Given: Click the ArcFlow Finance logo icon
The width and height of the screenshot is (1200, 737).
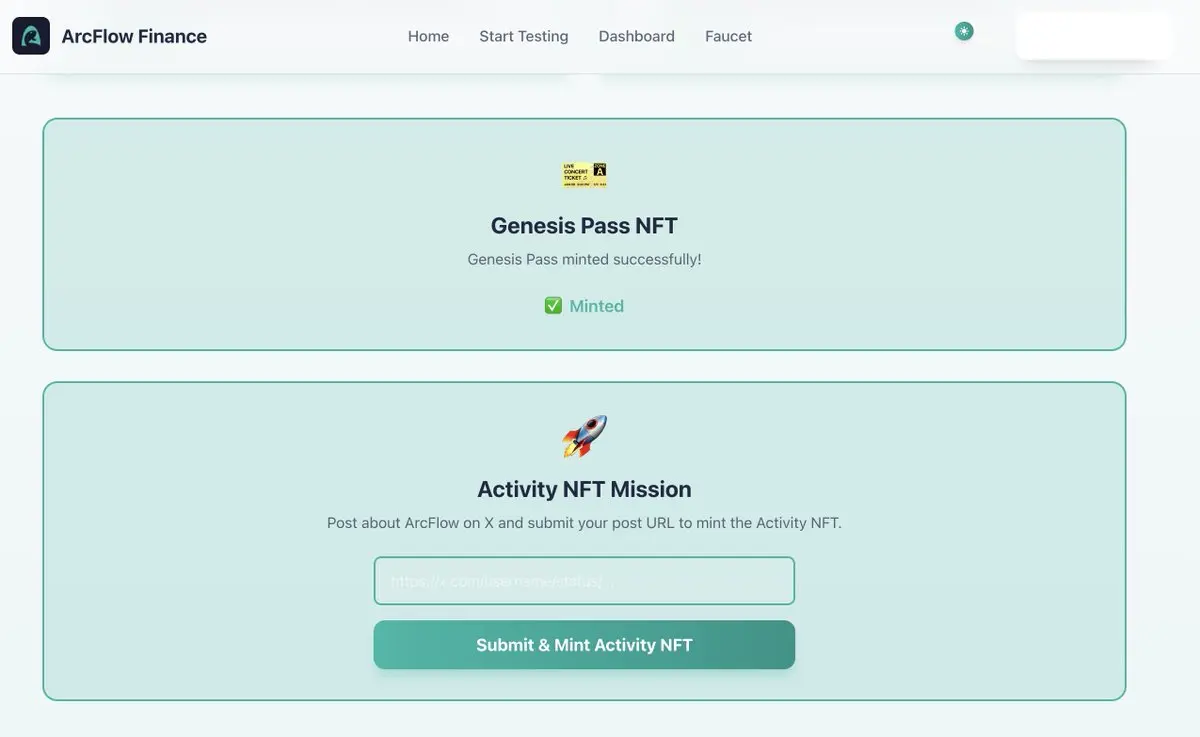Looking at the screenshot, I should tap(31, 36).
